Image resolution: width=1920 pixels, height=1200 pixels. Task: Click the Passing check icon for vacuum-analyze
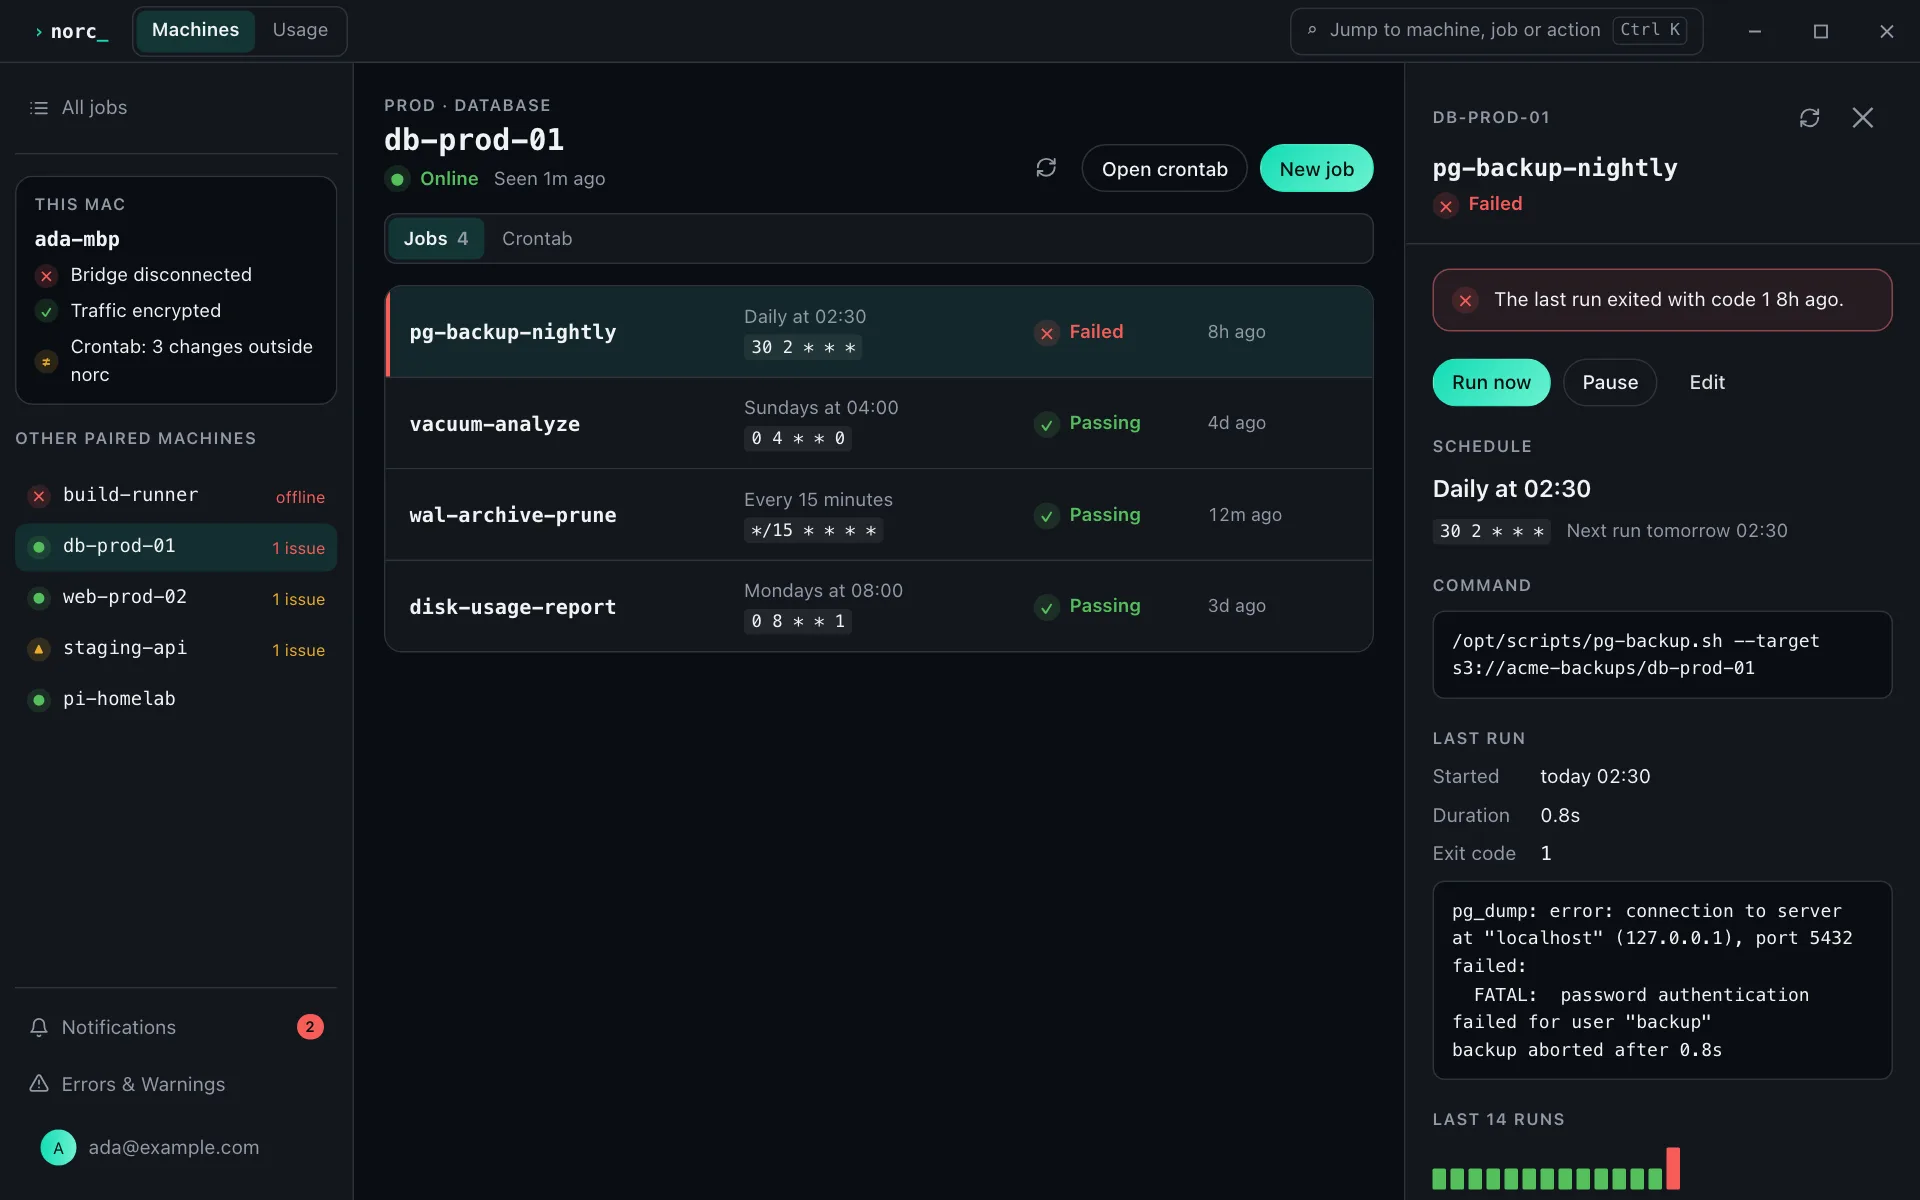tap(1046, 425)
